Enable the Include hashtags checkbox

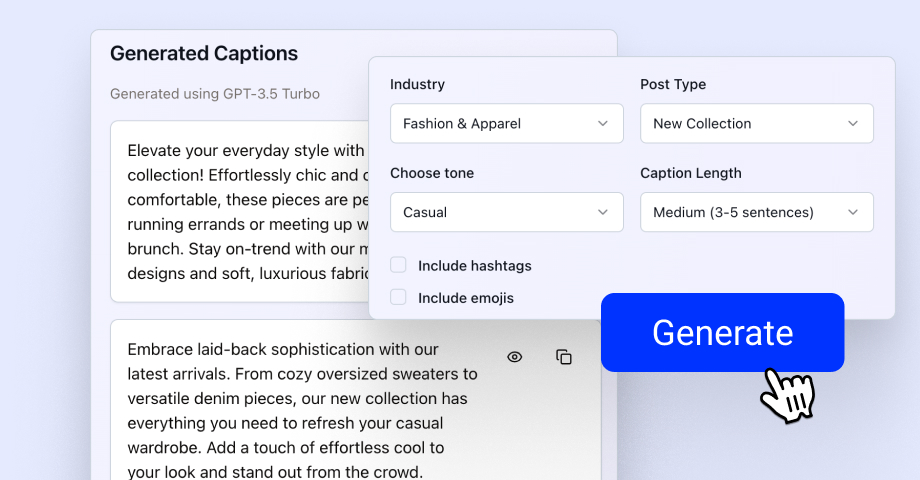(399, 265)
